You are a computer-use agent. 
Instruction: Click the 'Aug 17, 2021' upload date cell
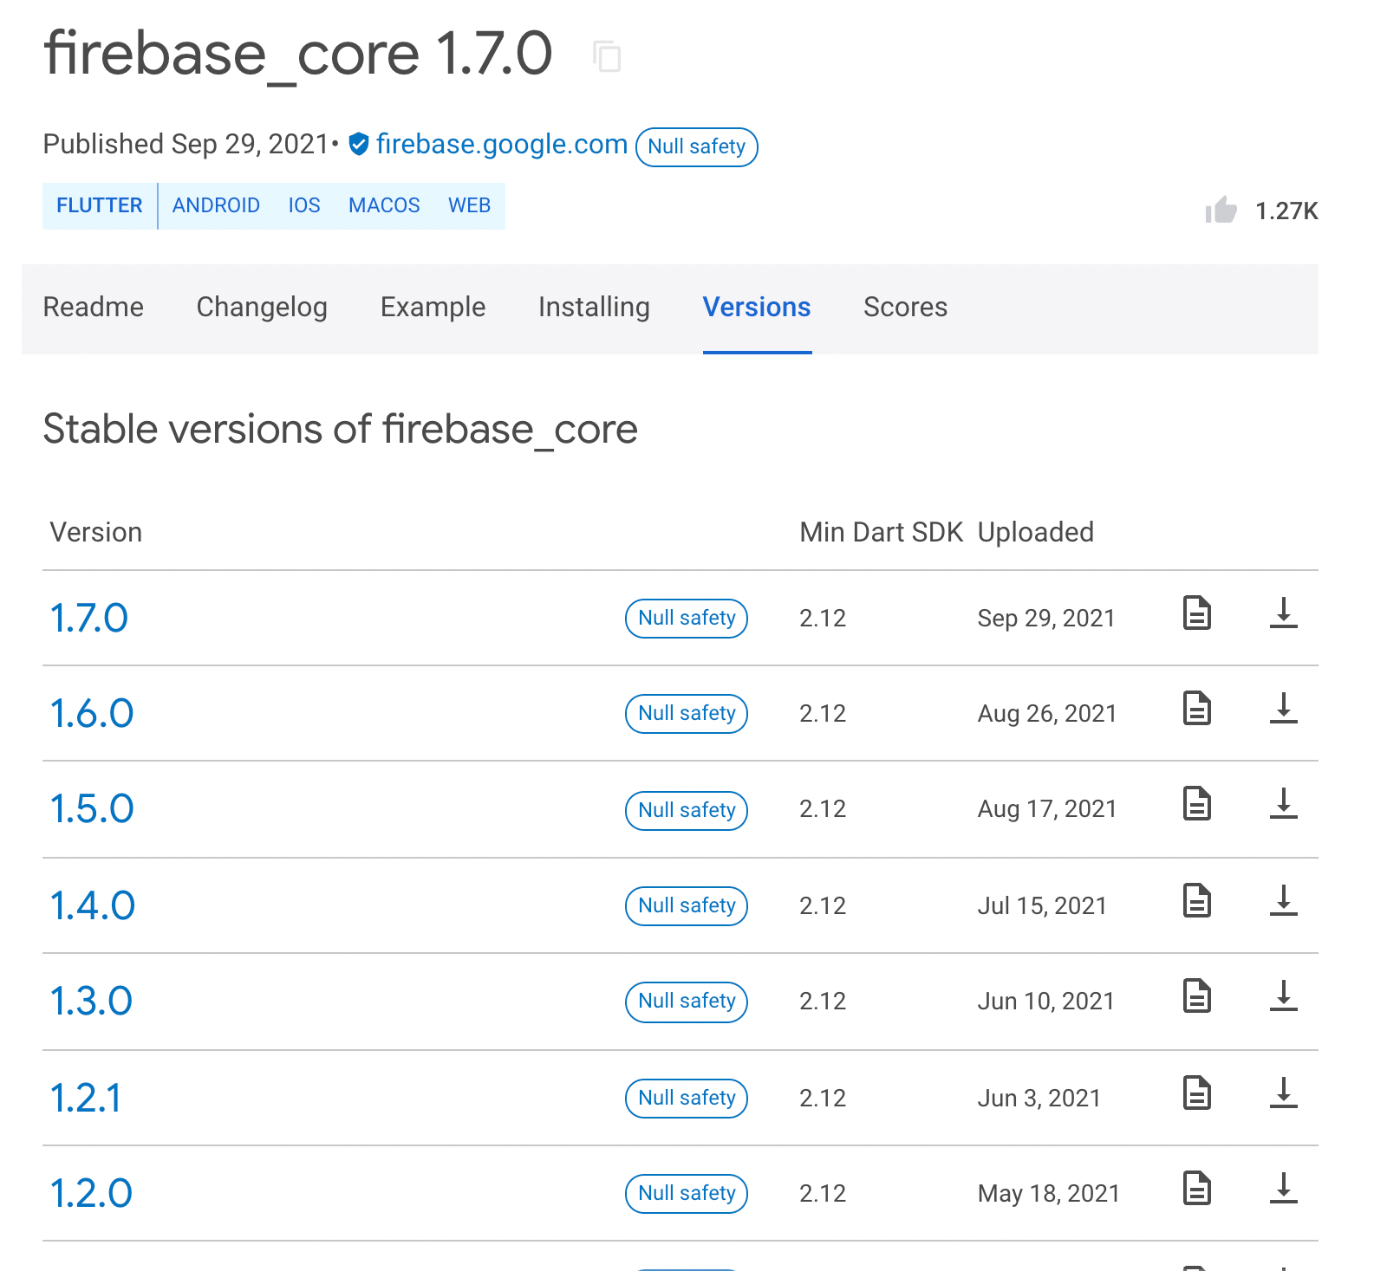click(x=1047, y=809)
